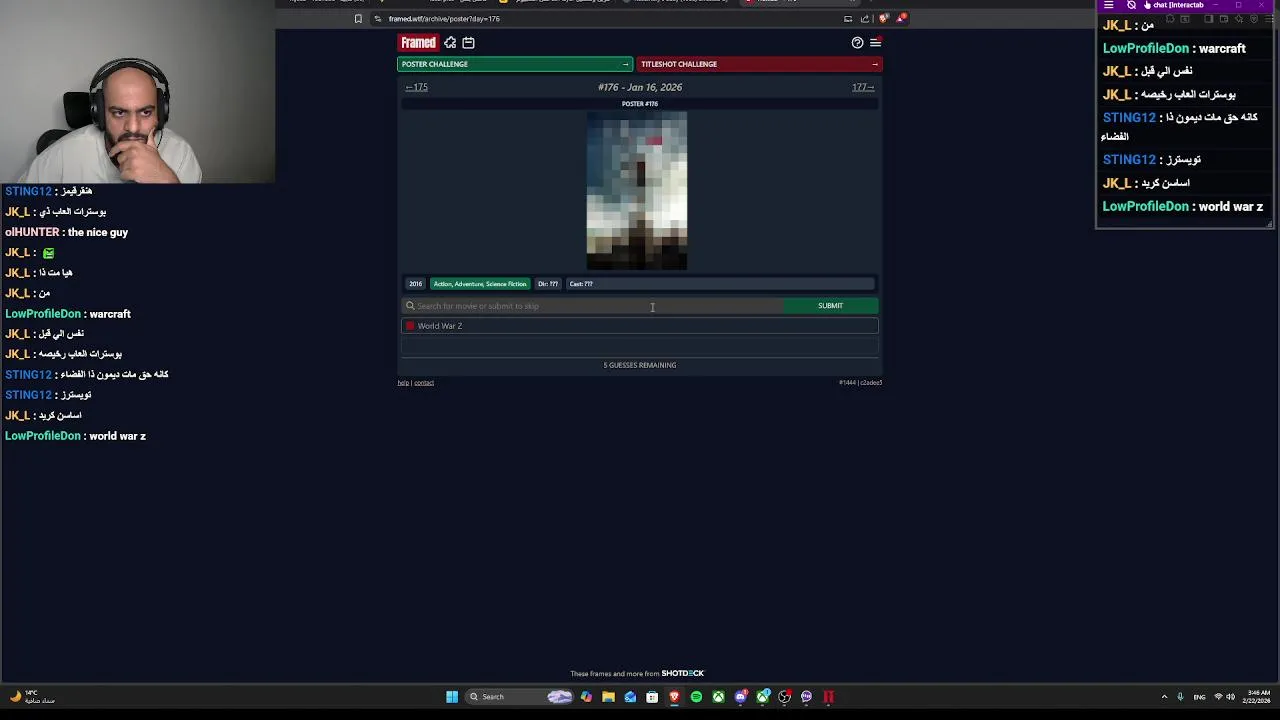Viewport: 1280px width, 720px height.
Task: Switch to Poster Challenge tab
Action: click(515, 64)
